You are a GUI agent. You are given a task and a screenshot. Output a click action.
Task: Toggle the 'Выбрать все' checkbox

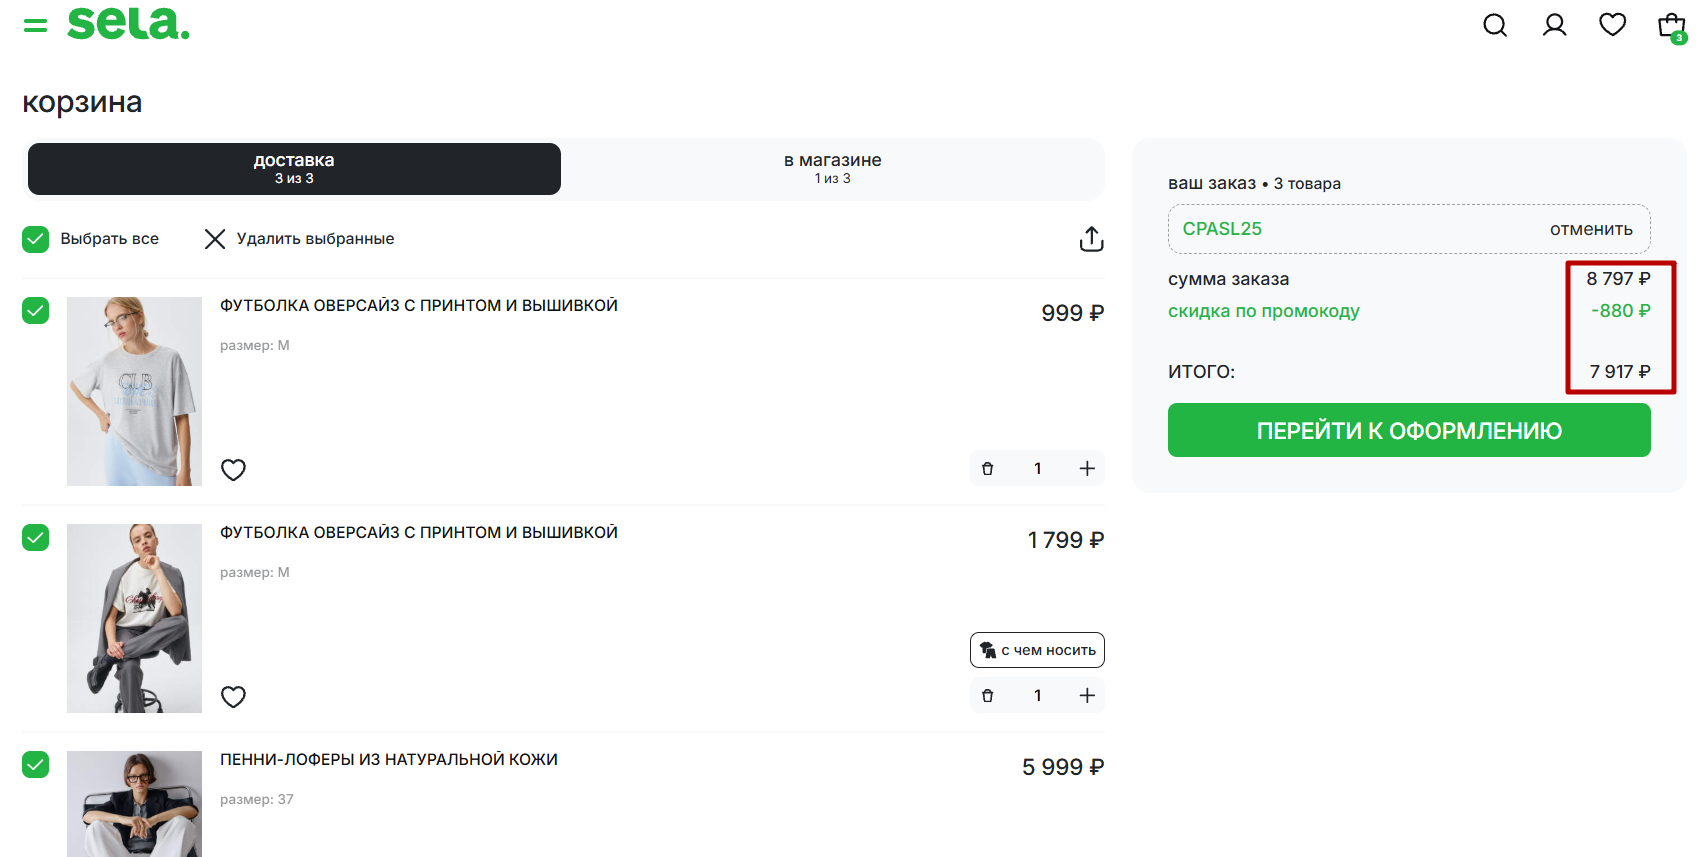click(x=36, y=239)
